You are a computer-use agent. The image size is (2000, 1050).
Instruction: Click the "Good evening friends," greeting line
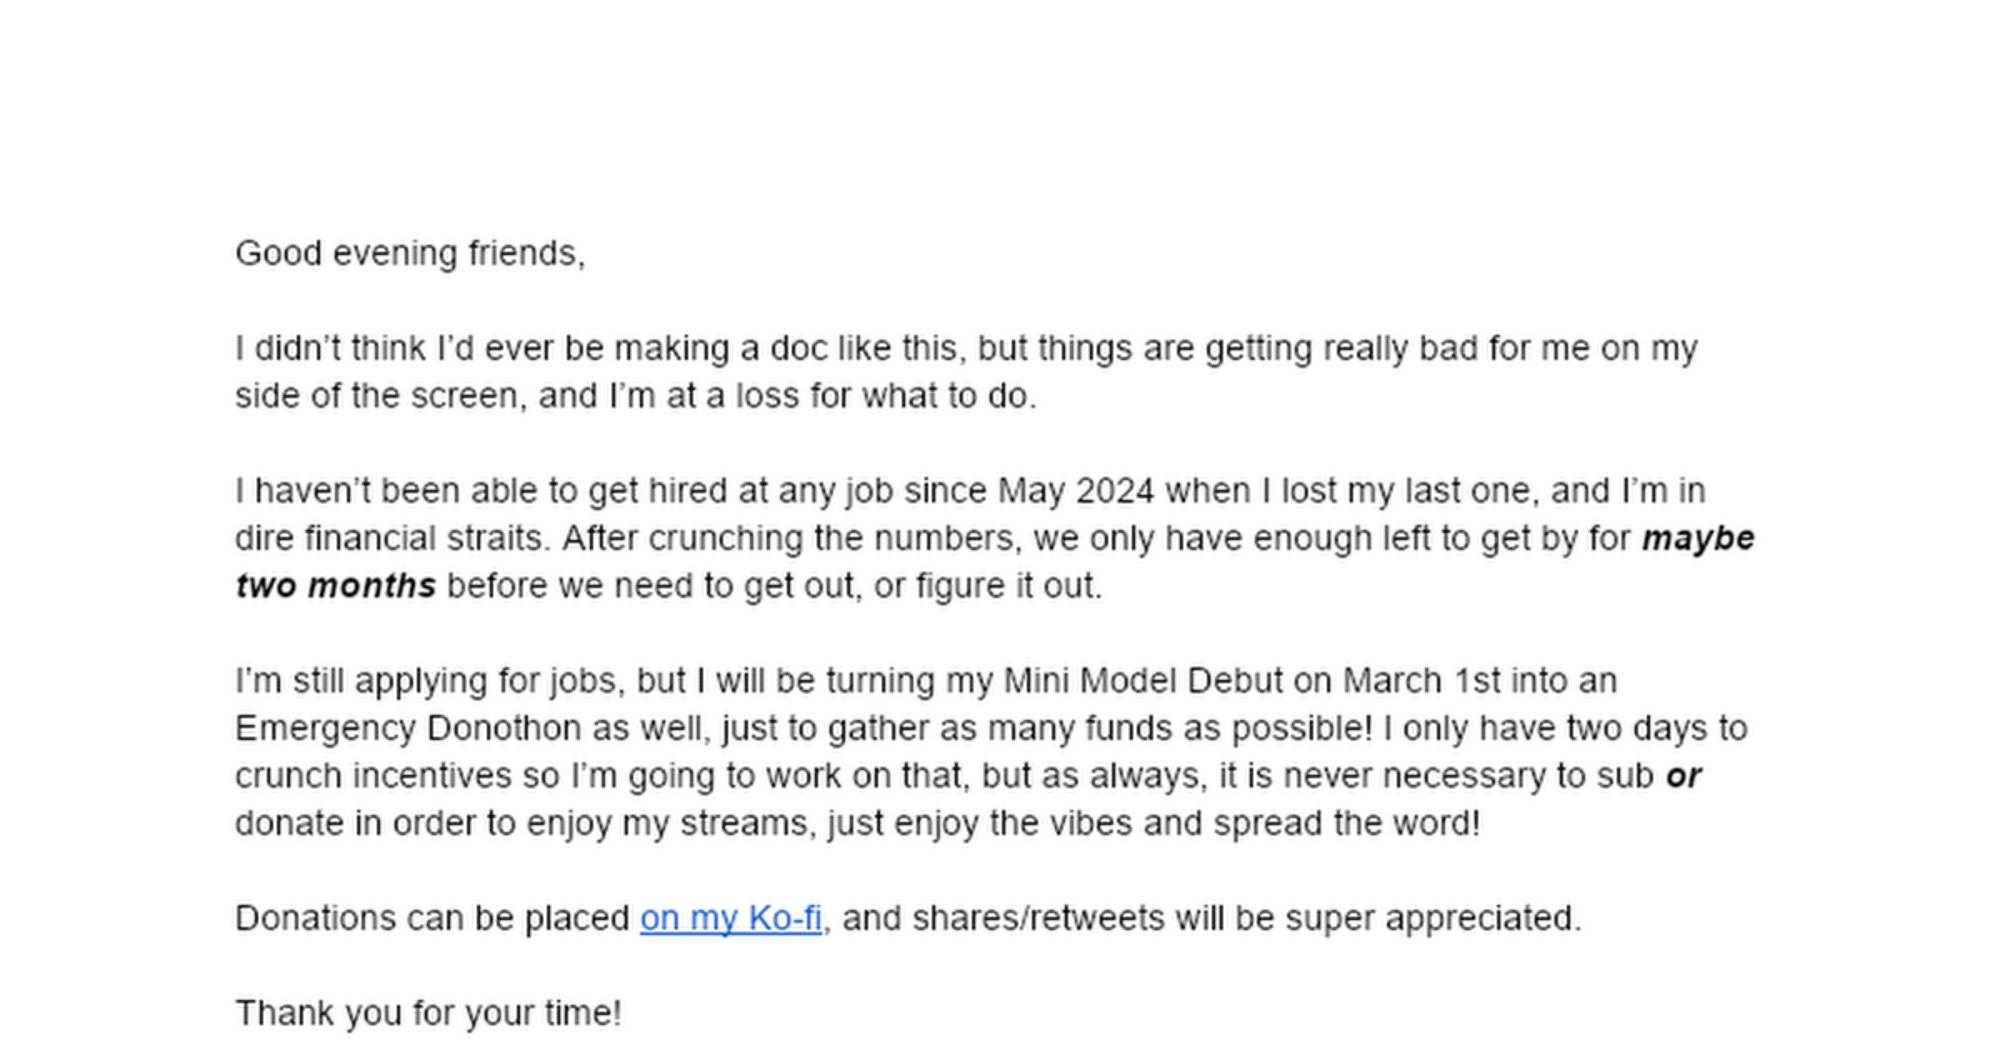click(x=410, y=253)
